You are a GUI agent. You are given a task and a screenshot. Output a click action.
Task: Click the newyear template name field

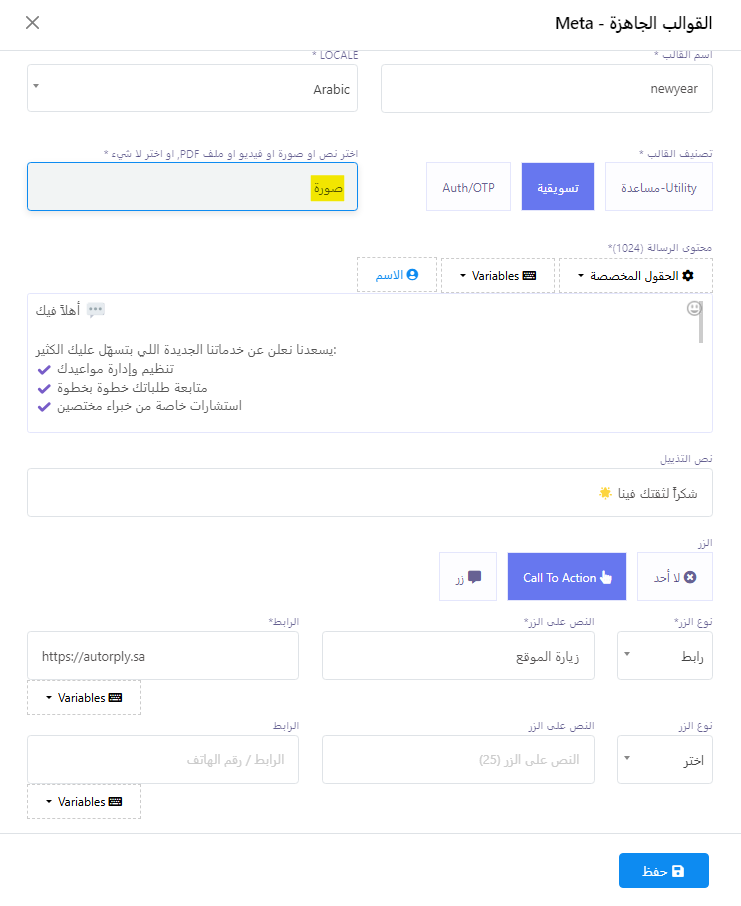click(547, 88)
